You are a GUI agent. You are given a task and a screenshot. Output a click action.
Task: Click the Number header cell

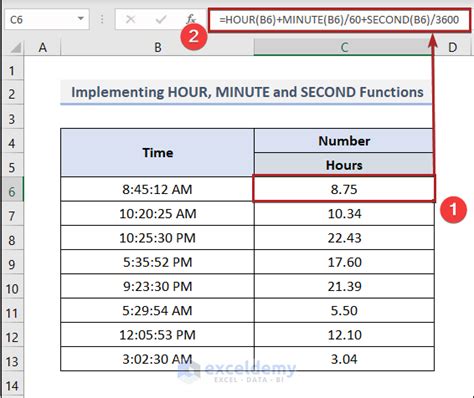pyautogui.click(x=344, y=141)
